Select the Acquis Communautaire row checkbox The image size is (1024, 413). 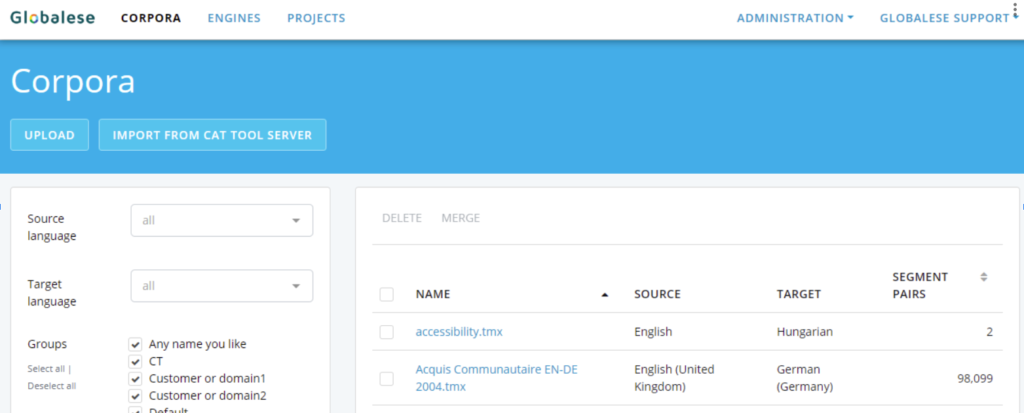pos(387,378)
